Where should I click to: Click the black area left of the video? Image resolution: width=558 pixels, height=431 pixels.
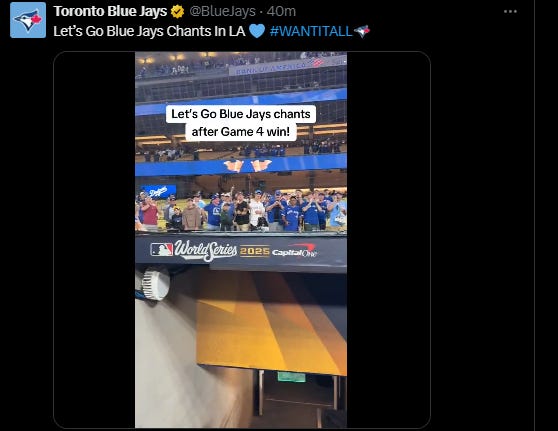(x=94, y=240)
